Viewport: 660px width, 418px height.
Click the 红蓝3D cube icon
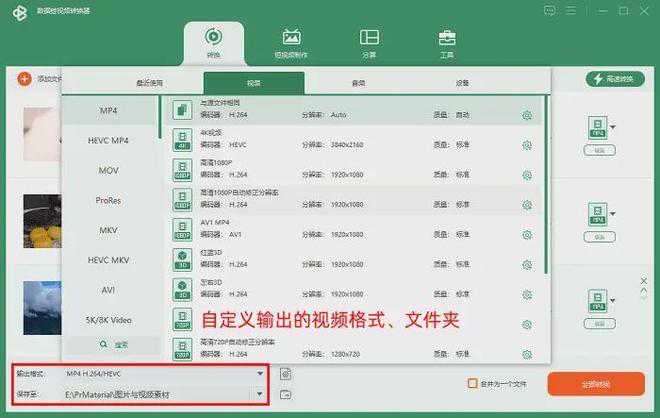(x=182, y=259)
